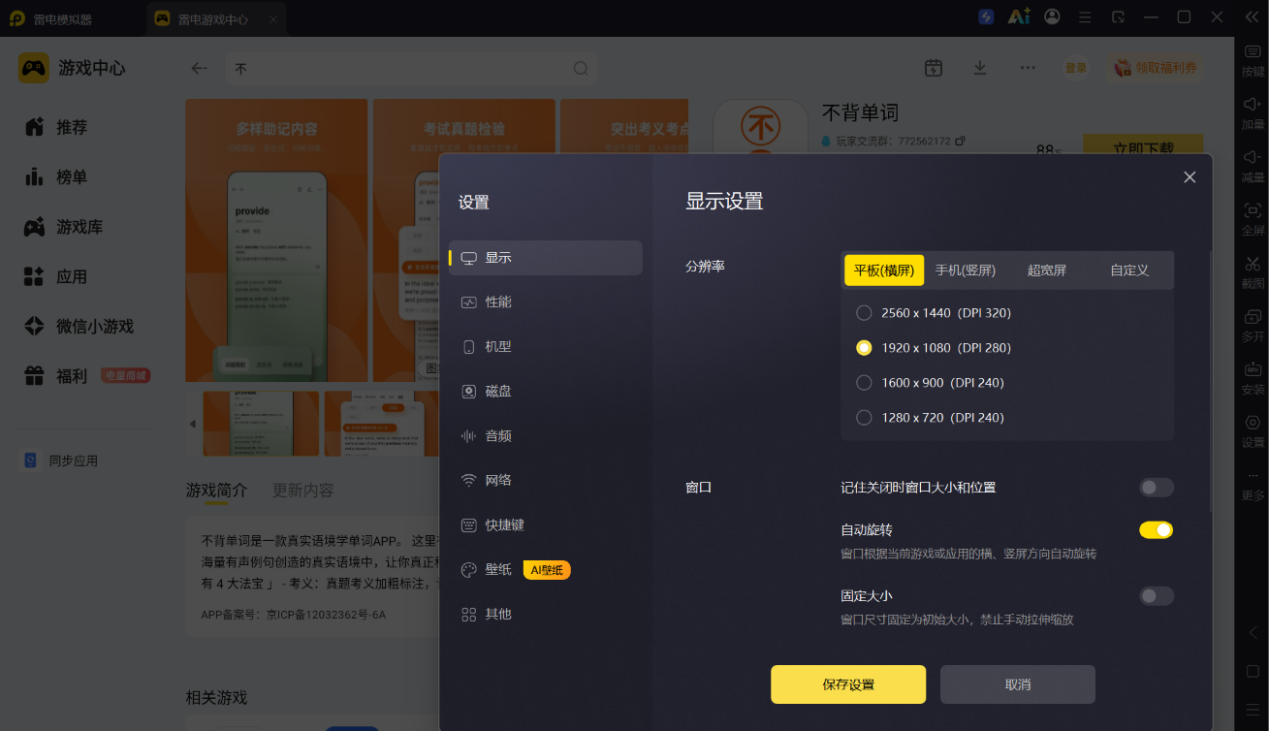This screenshot has height=731, width=1269.
Task: Click the blue lightning booster icon
Action: (x=986, y=17)
